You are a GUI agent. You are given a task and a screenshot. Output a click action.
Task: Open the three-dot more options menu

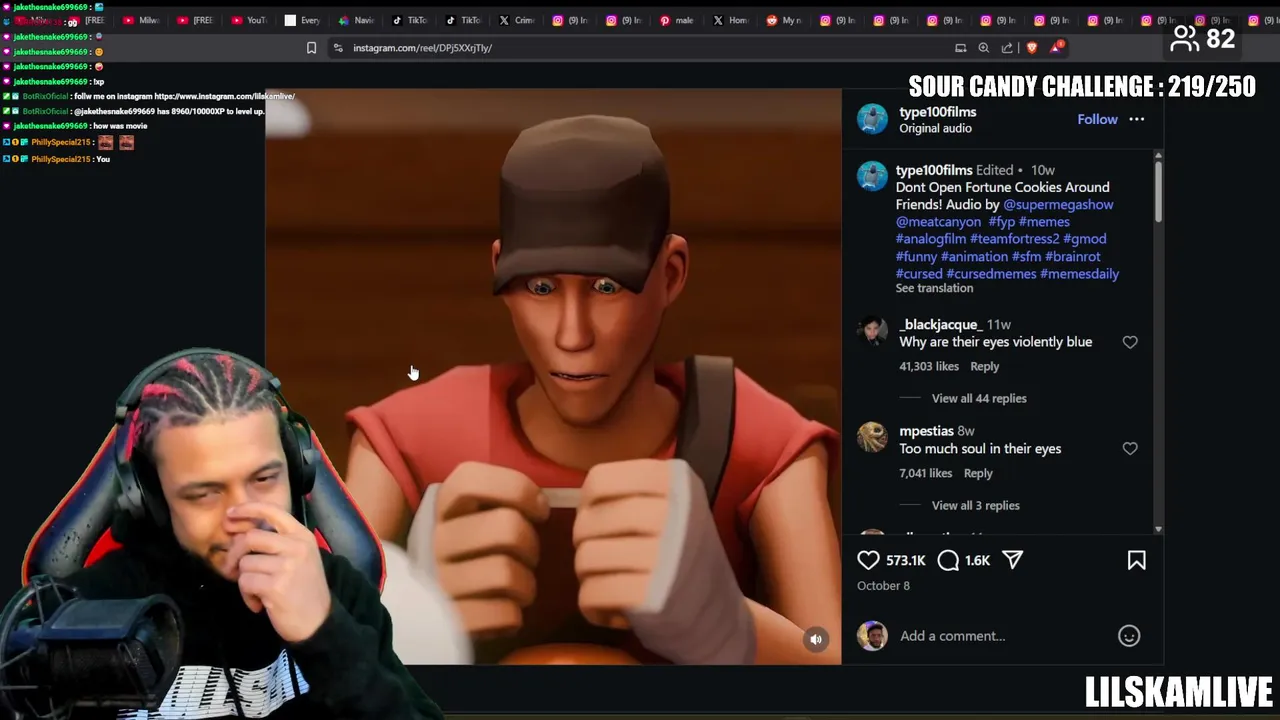(x=1137, y=119)
